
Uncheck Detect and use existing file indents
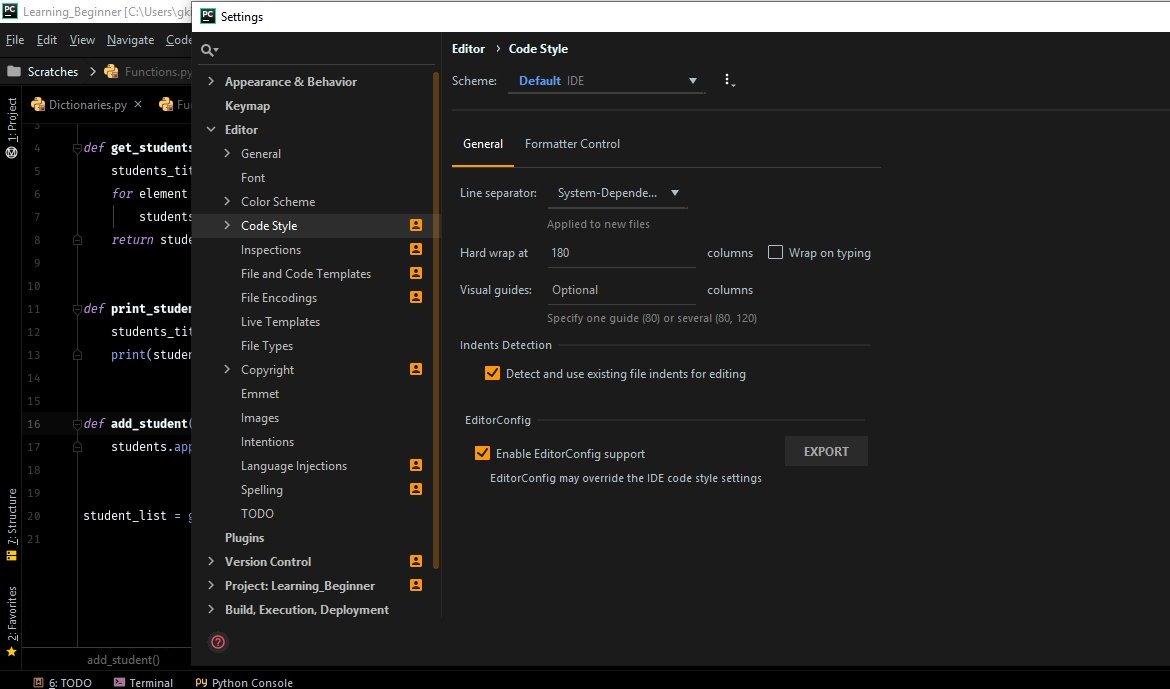click(x=492, y=374)
